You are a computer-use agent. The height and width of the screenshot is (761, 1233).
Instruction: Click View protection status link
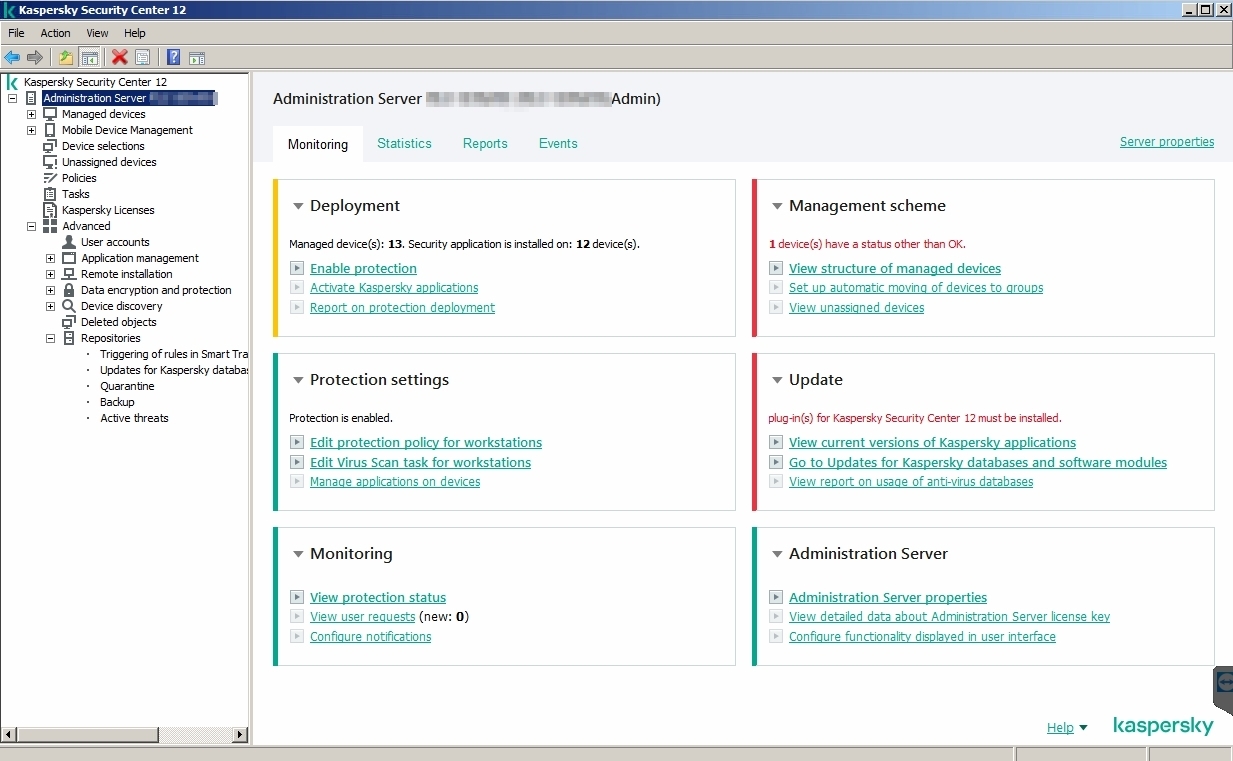point(378,597)
